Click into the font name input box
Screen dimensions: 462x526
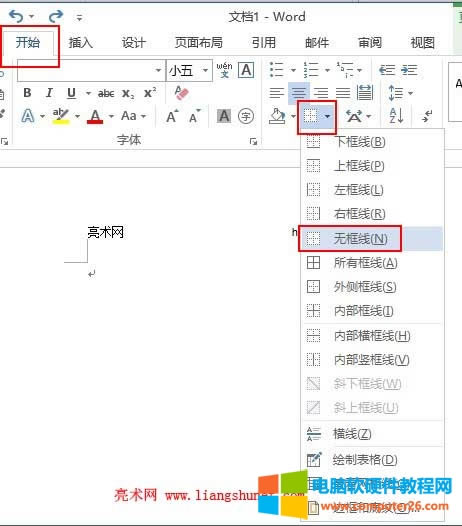[86, 70]
